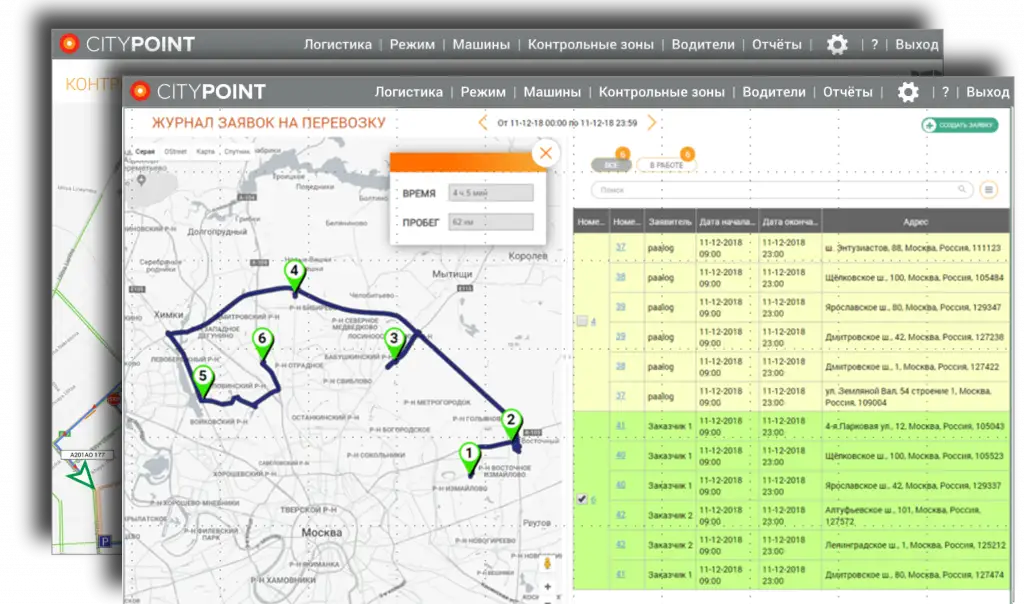This screenshot has width=1024, height=604.
Task: Switch filter to 'В работе' requests
Action: [x=666, y=164]
